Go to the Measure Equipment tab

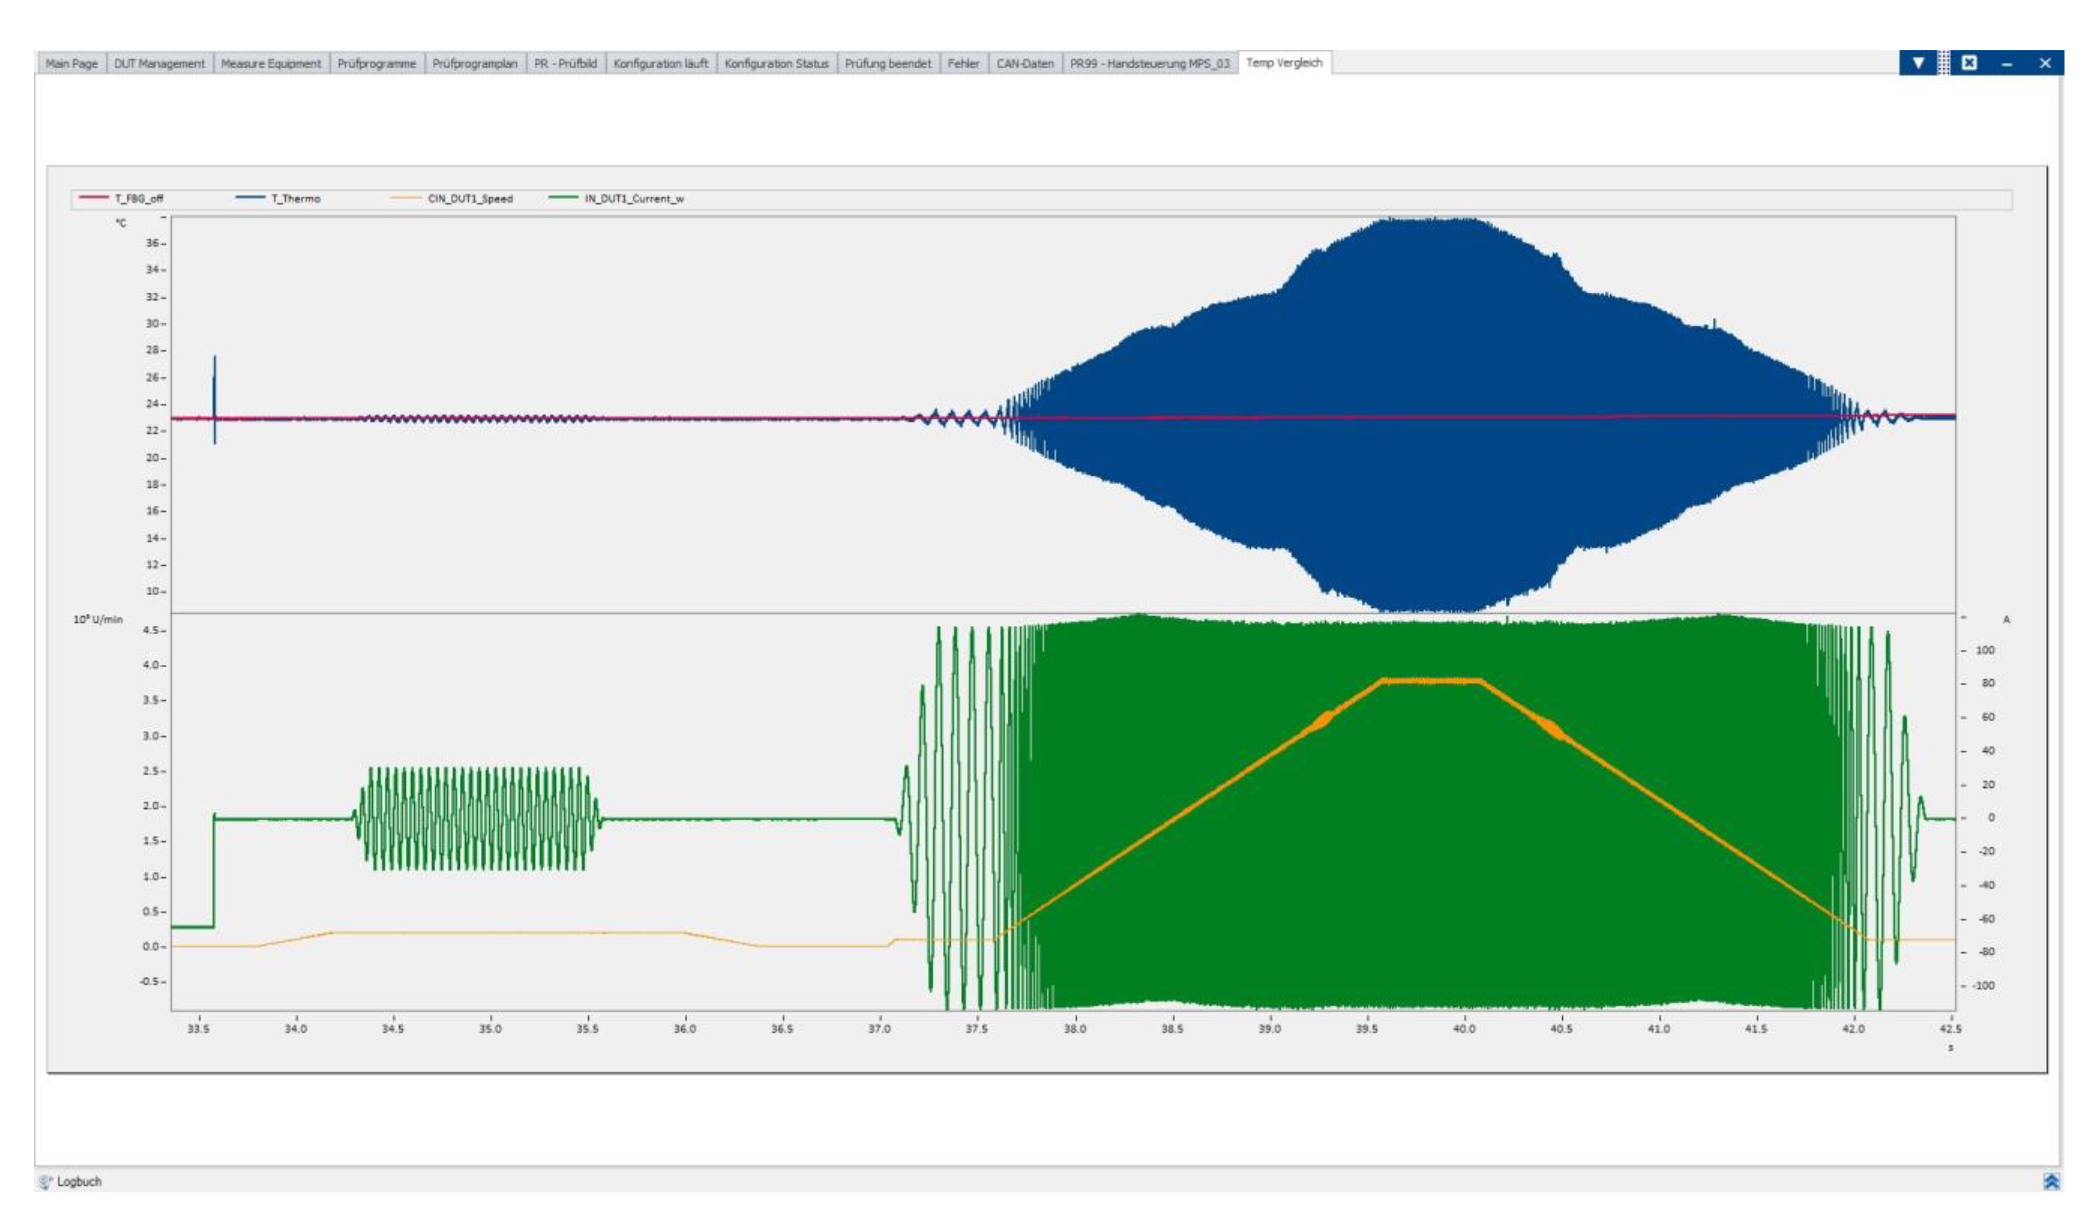(270, 63)
